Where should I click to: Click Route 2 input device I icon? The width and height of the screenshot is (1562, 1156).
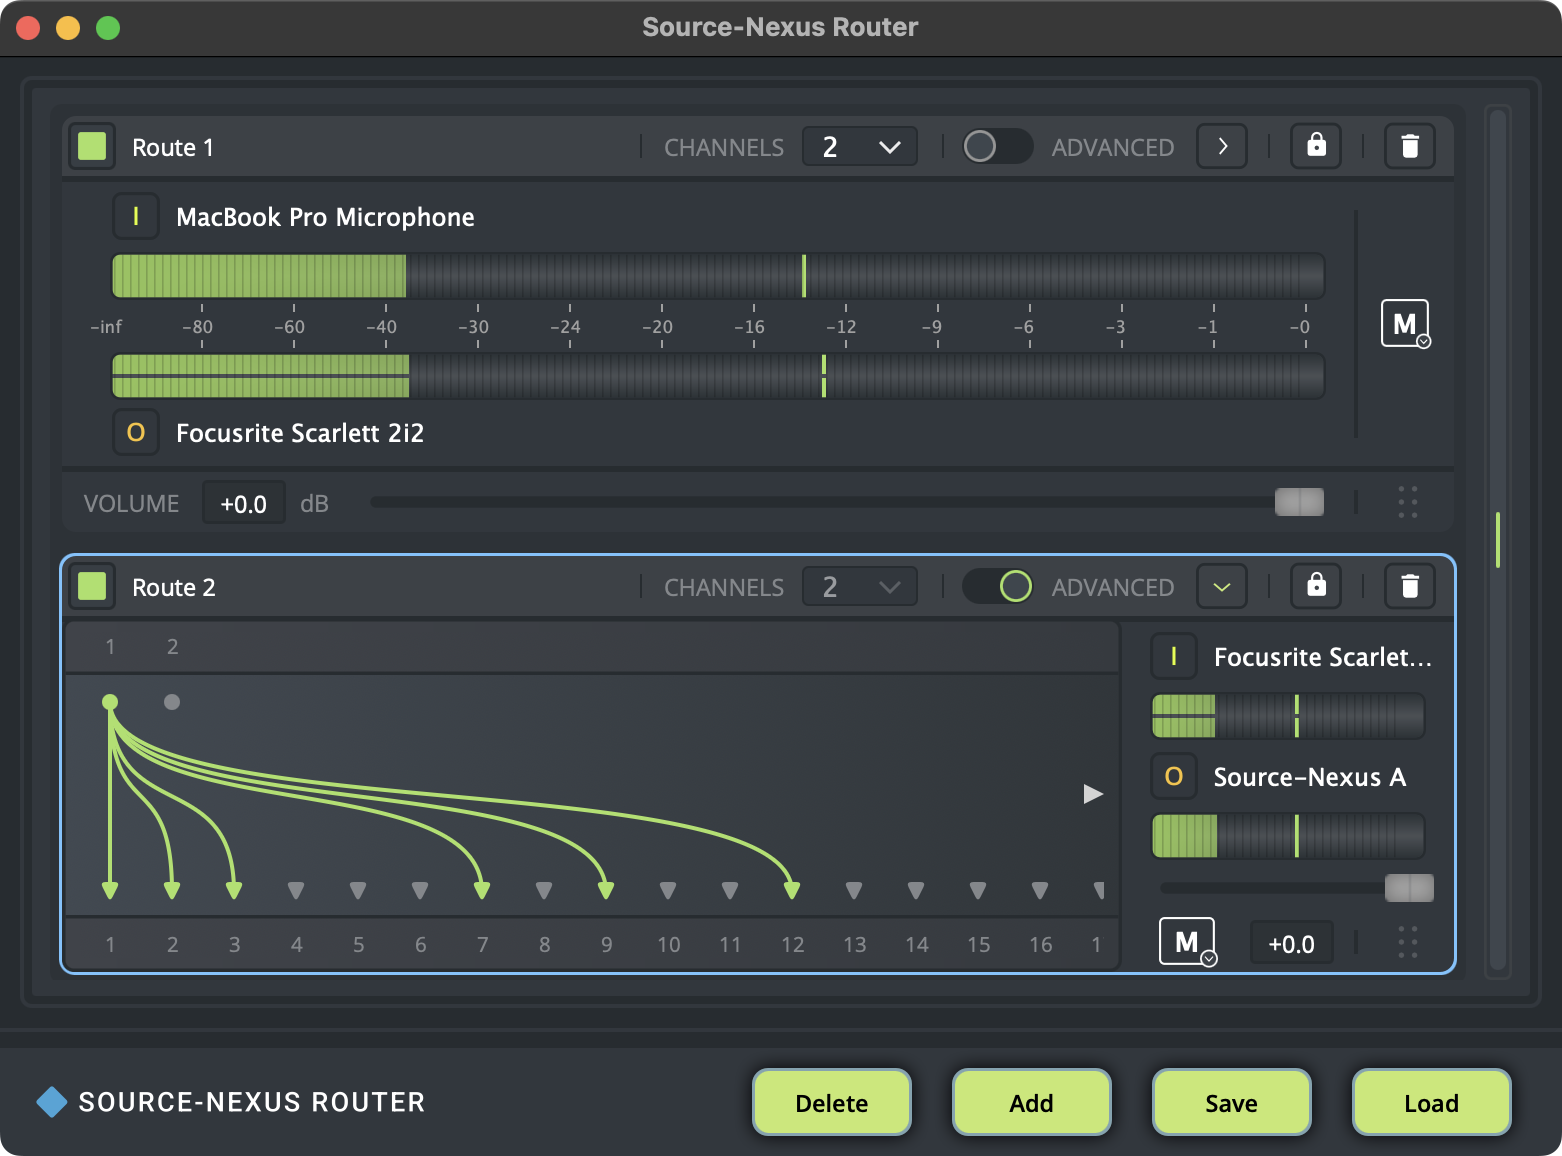[x=1174, y=656]
